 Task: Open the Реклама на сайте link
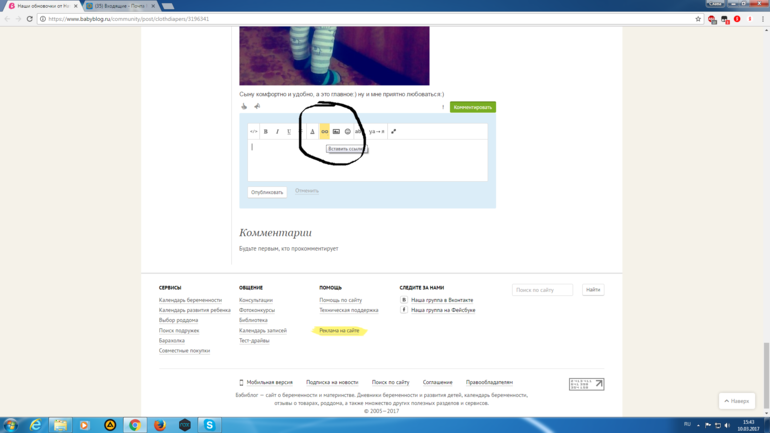tap(339, 330)
